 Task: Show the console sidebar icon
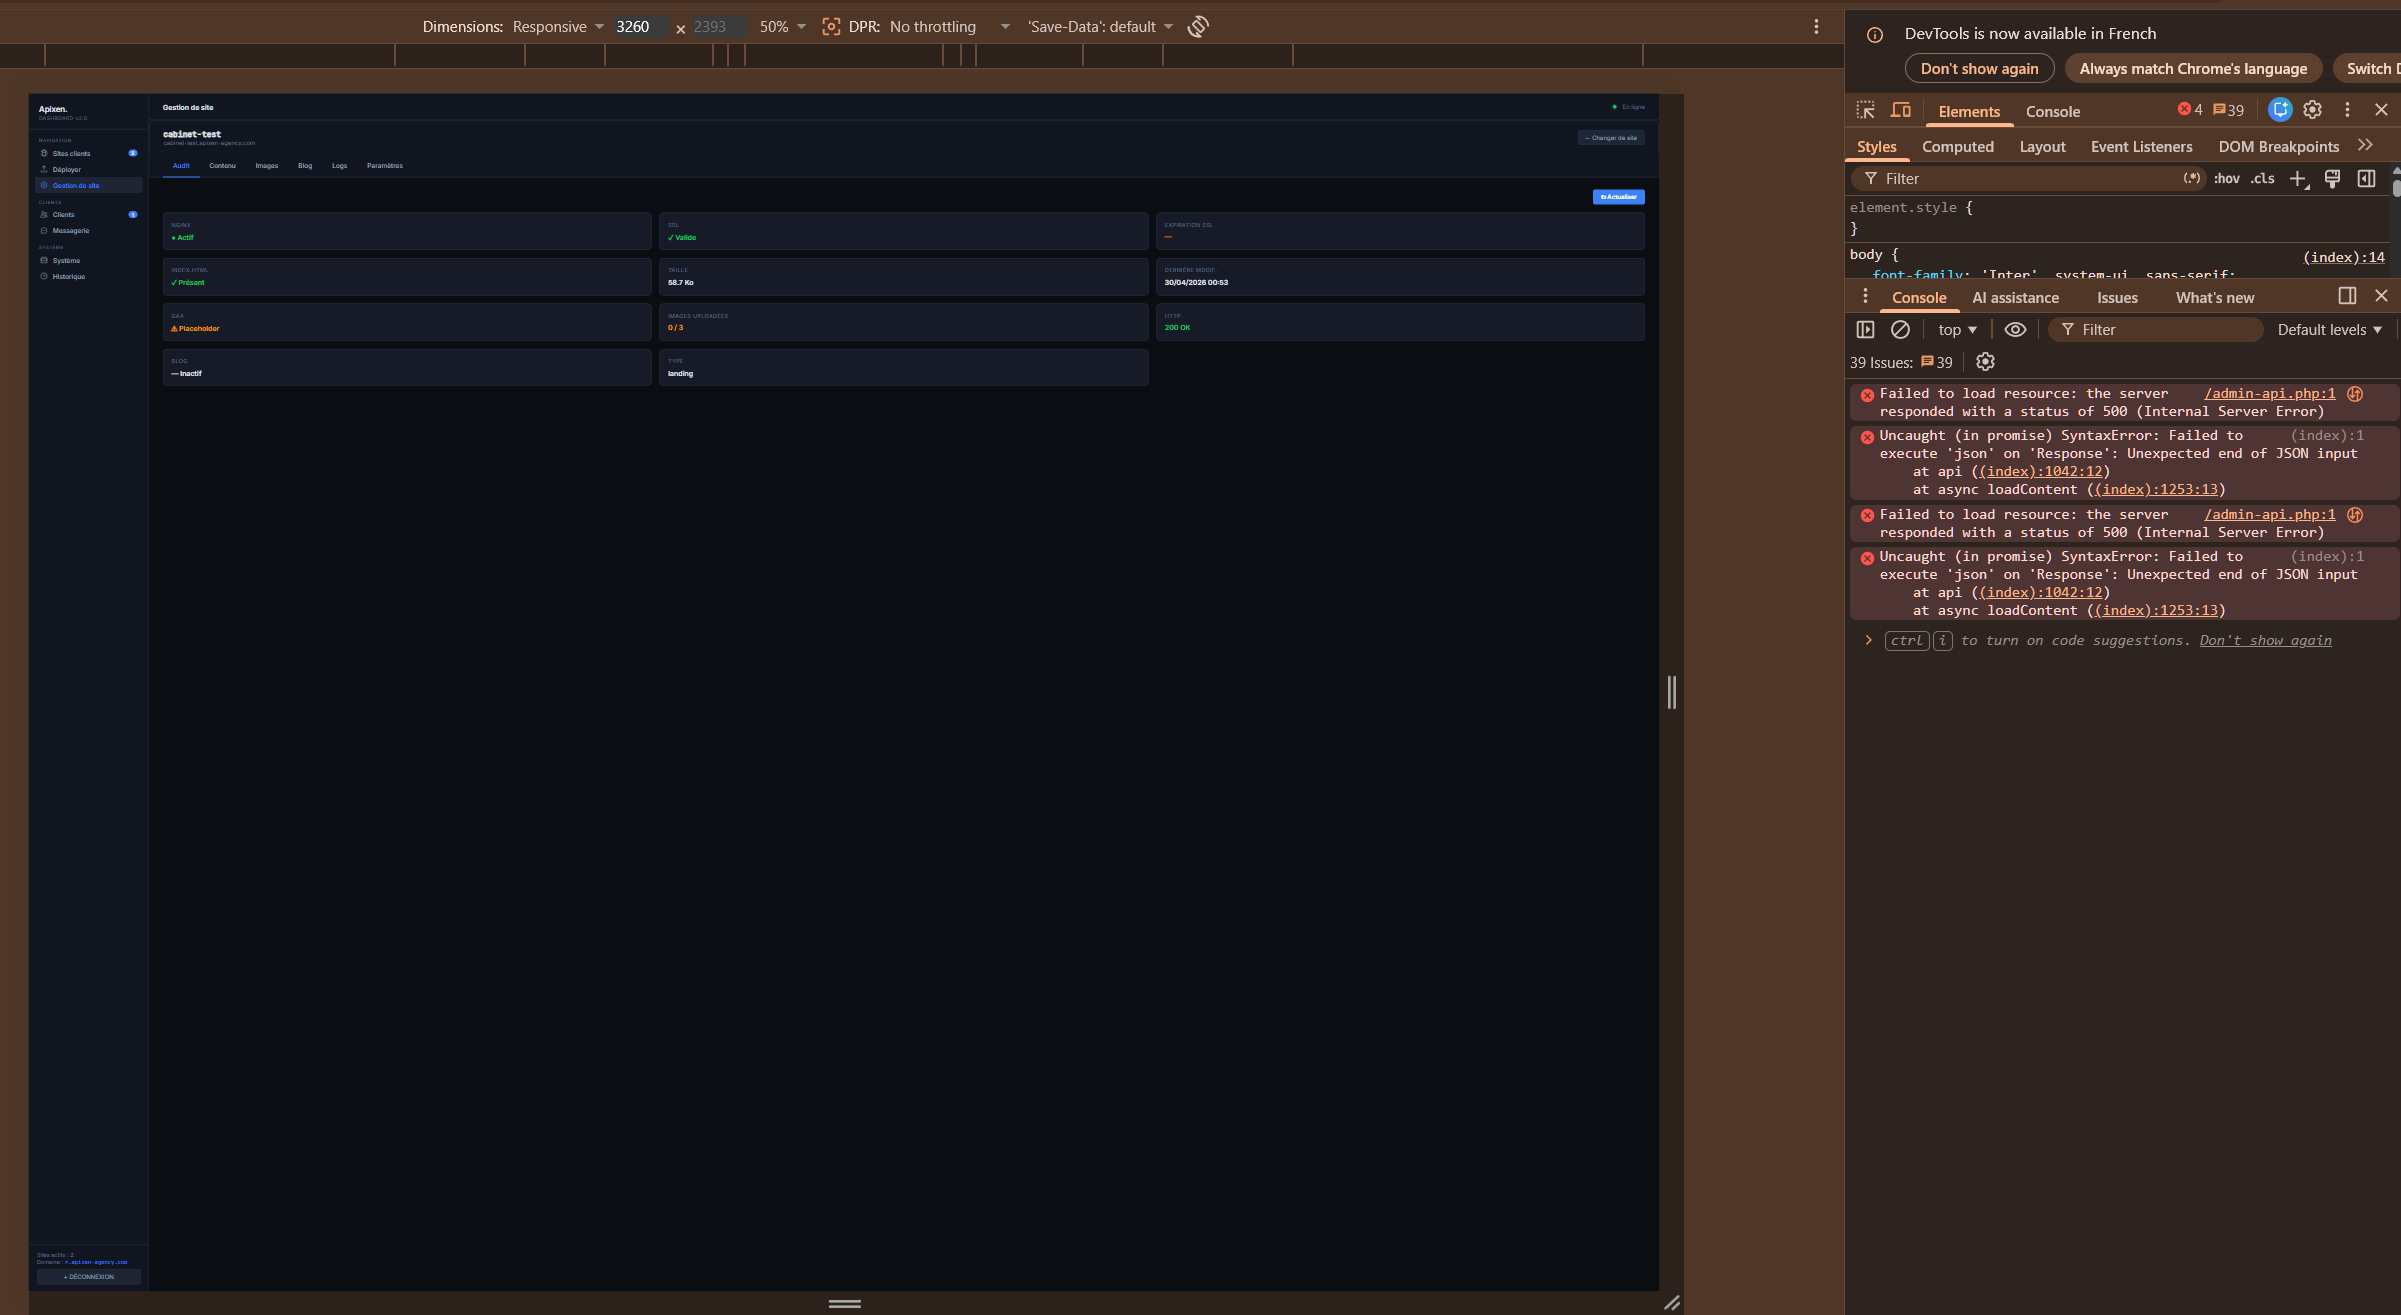(1865, 329)
